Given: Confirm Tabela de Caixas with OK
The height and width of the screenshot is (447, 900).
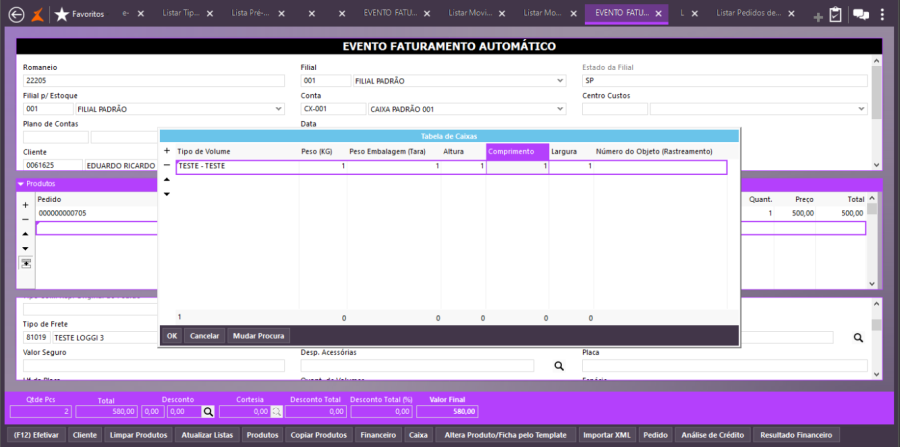Looking at the screenshot, I should pos(172,336).
